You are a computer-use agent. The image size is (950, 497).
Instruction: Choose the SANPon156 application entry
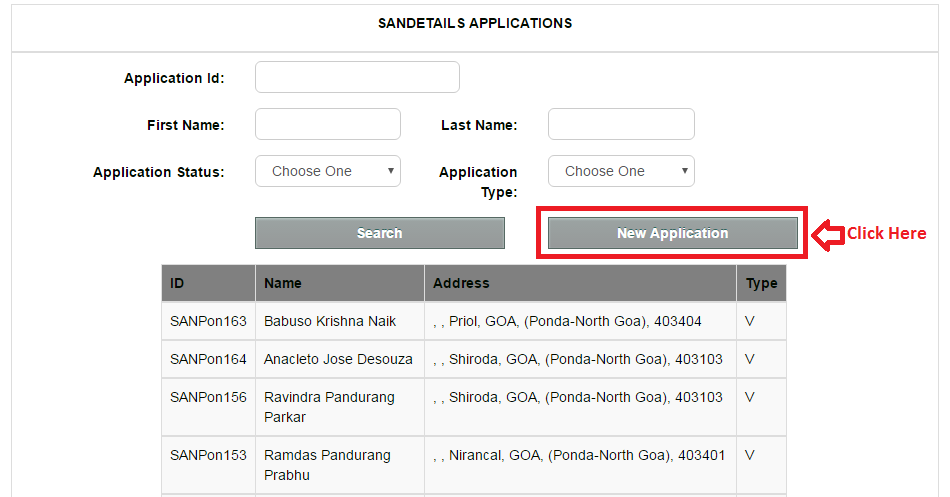474,407
